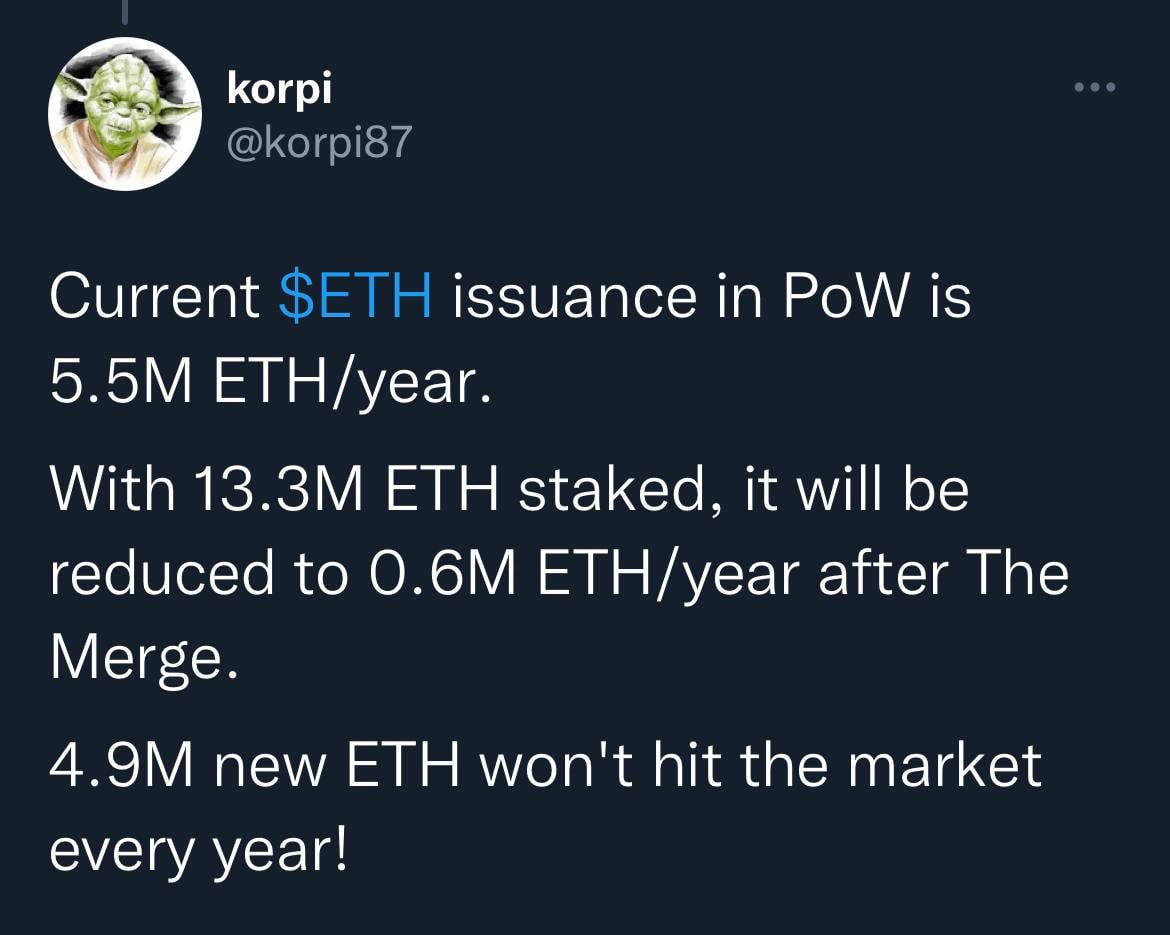1170x935 pixels.
Task: Click the korpi display name
Action: coord(279,90)
